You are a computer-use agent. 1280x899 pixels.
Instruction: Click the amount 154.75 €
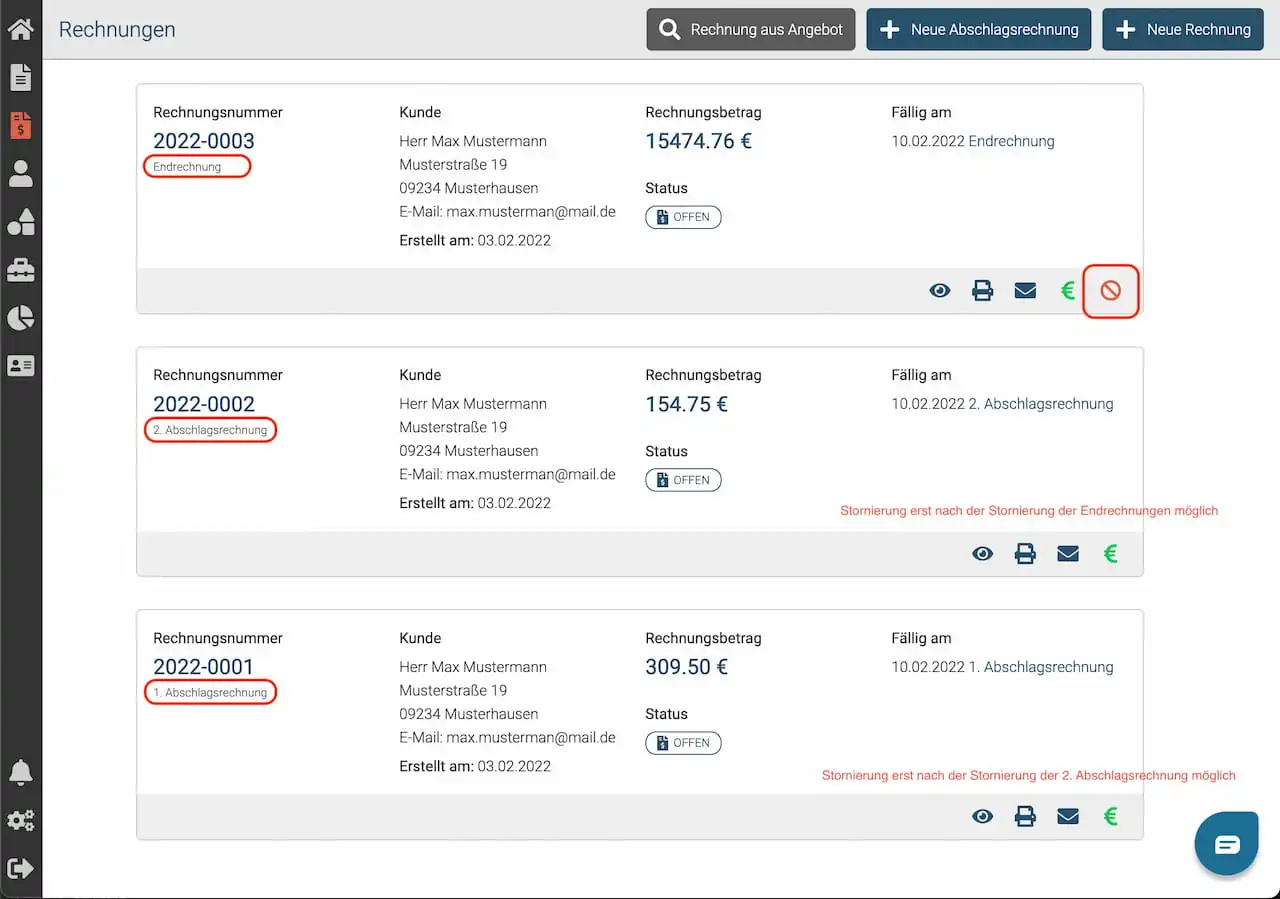tap(687, 404)
